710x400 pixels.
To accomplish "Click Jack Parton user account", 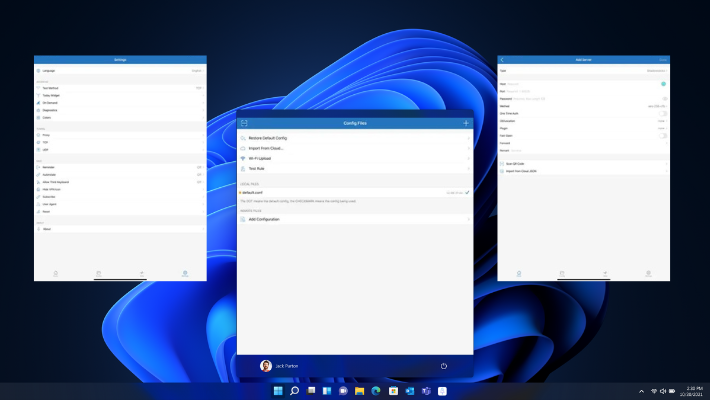I will (279, 366).
